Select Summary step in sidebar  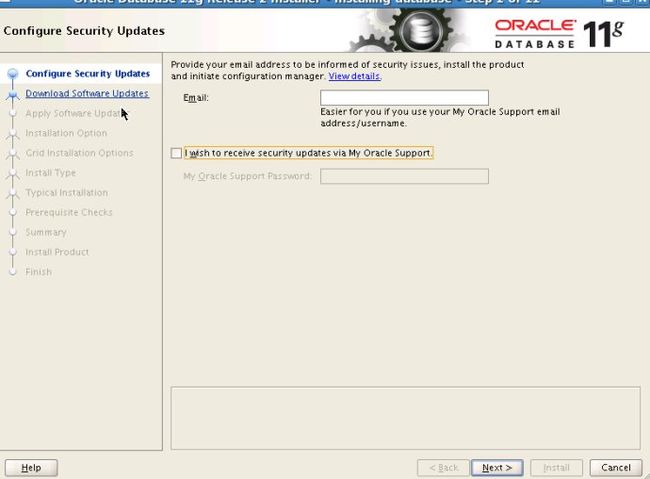[x=46, y=232]
